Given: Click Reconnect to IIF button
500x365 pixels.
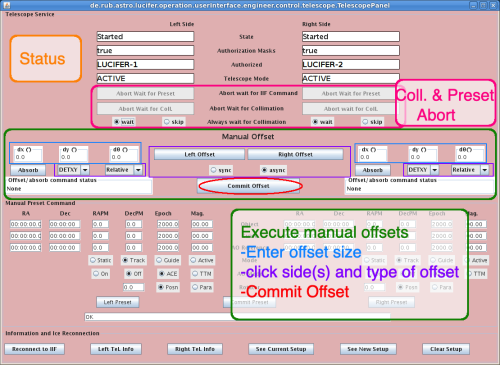Looking at the screenshot, I should 34,349.
